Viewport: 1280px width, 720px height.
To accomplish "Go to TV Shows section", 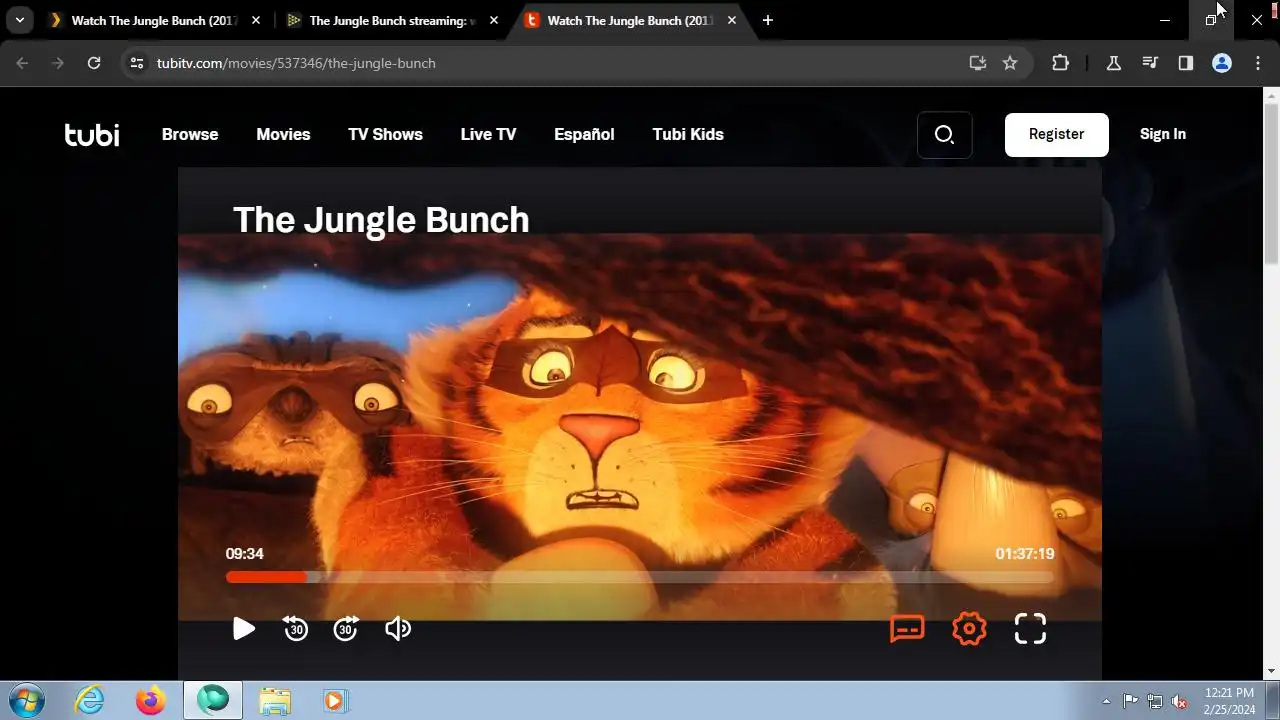I will [385, 134].
